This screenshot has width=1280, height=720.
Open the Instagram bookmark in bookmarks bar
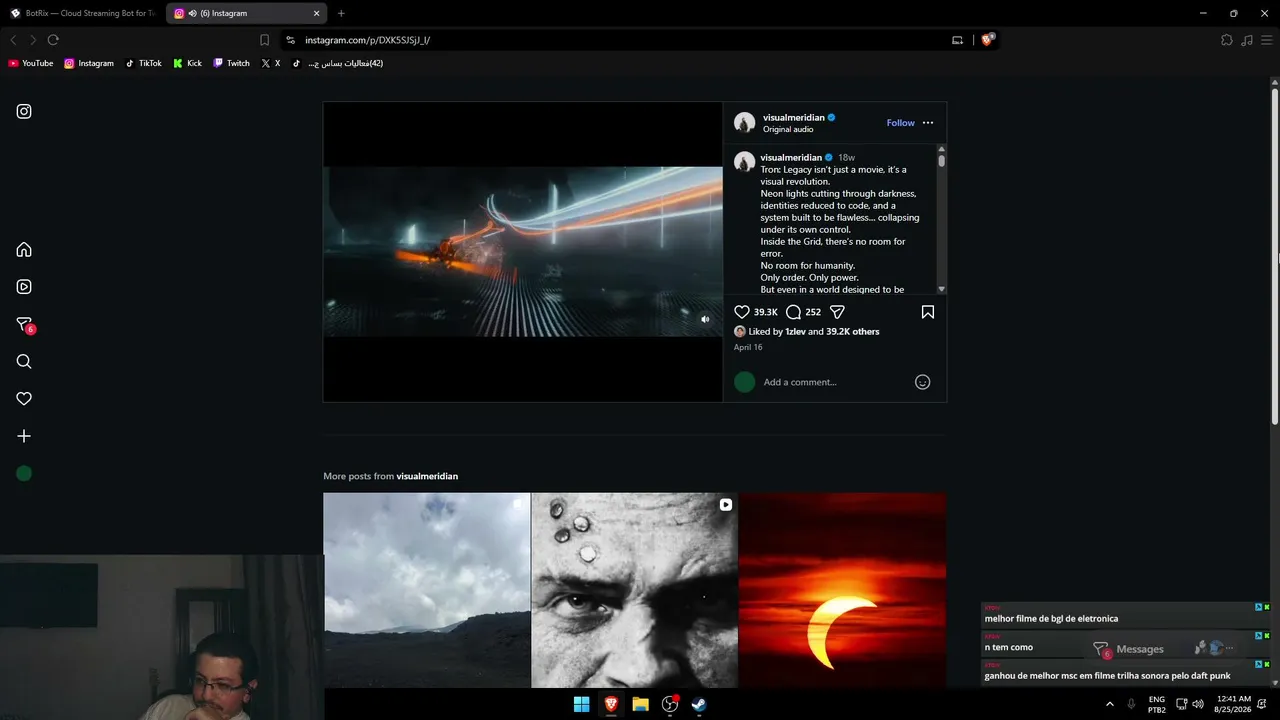tap(89, 63)
